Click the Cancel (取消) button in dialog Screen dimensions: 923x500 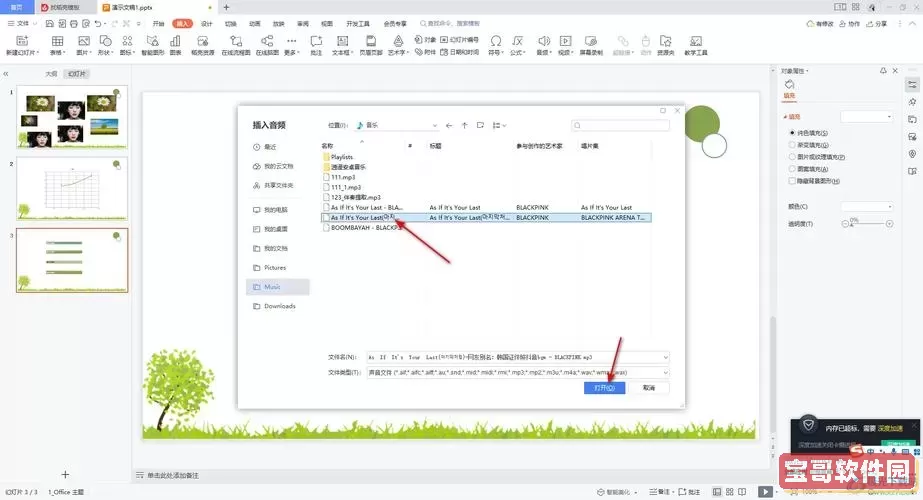[649, 388]
